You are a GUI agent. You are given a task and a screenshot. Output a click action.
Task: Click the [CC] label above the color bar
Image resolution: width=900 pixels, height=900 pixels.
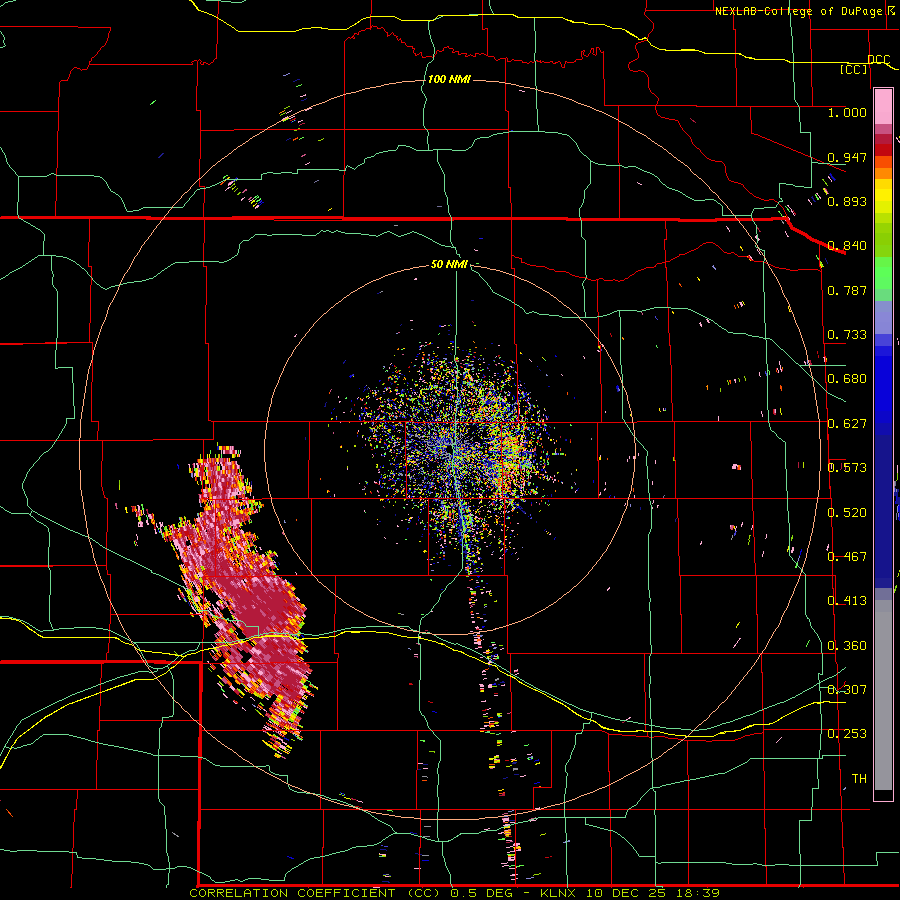tap(854, 69)
